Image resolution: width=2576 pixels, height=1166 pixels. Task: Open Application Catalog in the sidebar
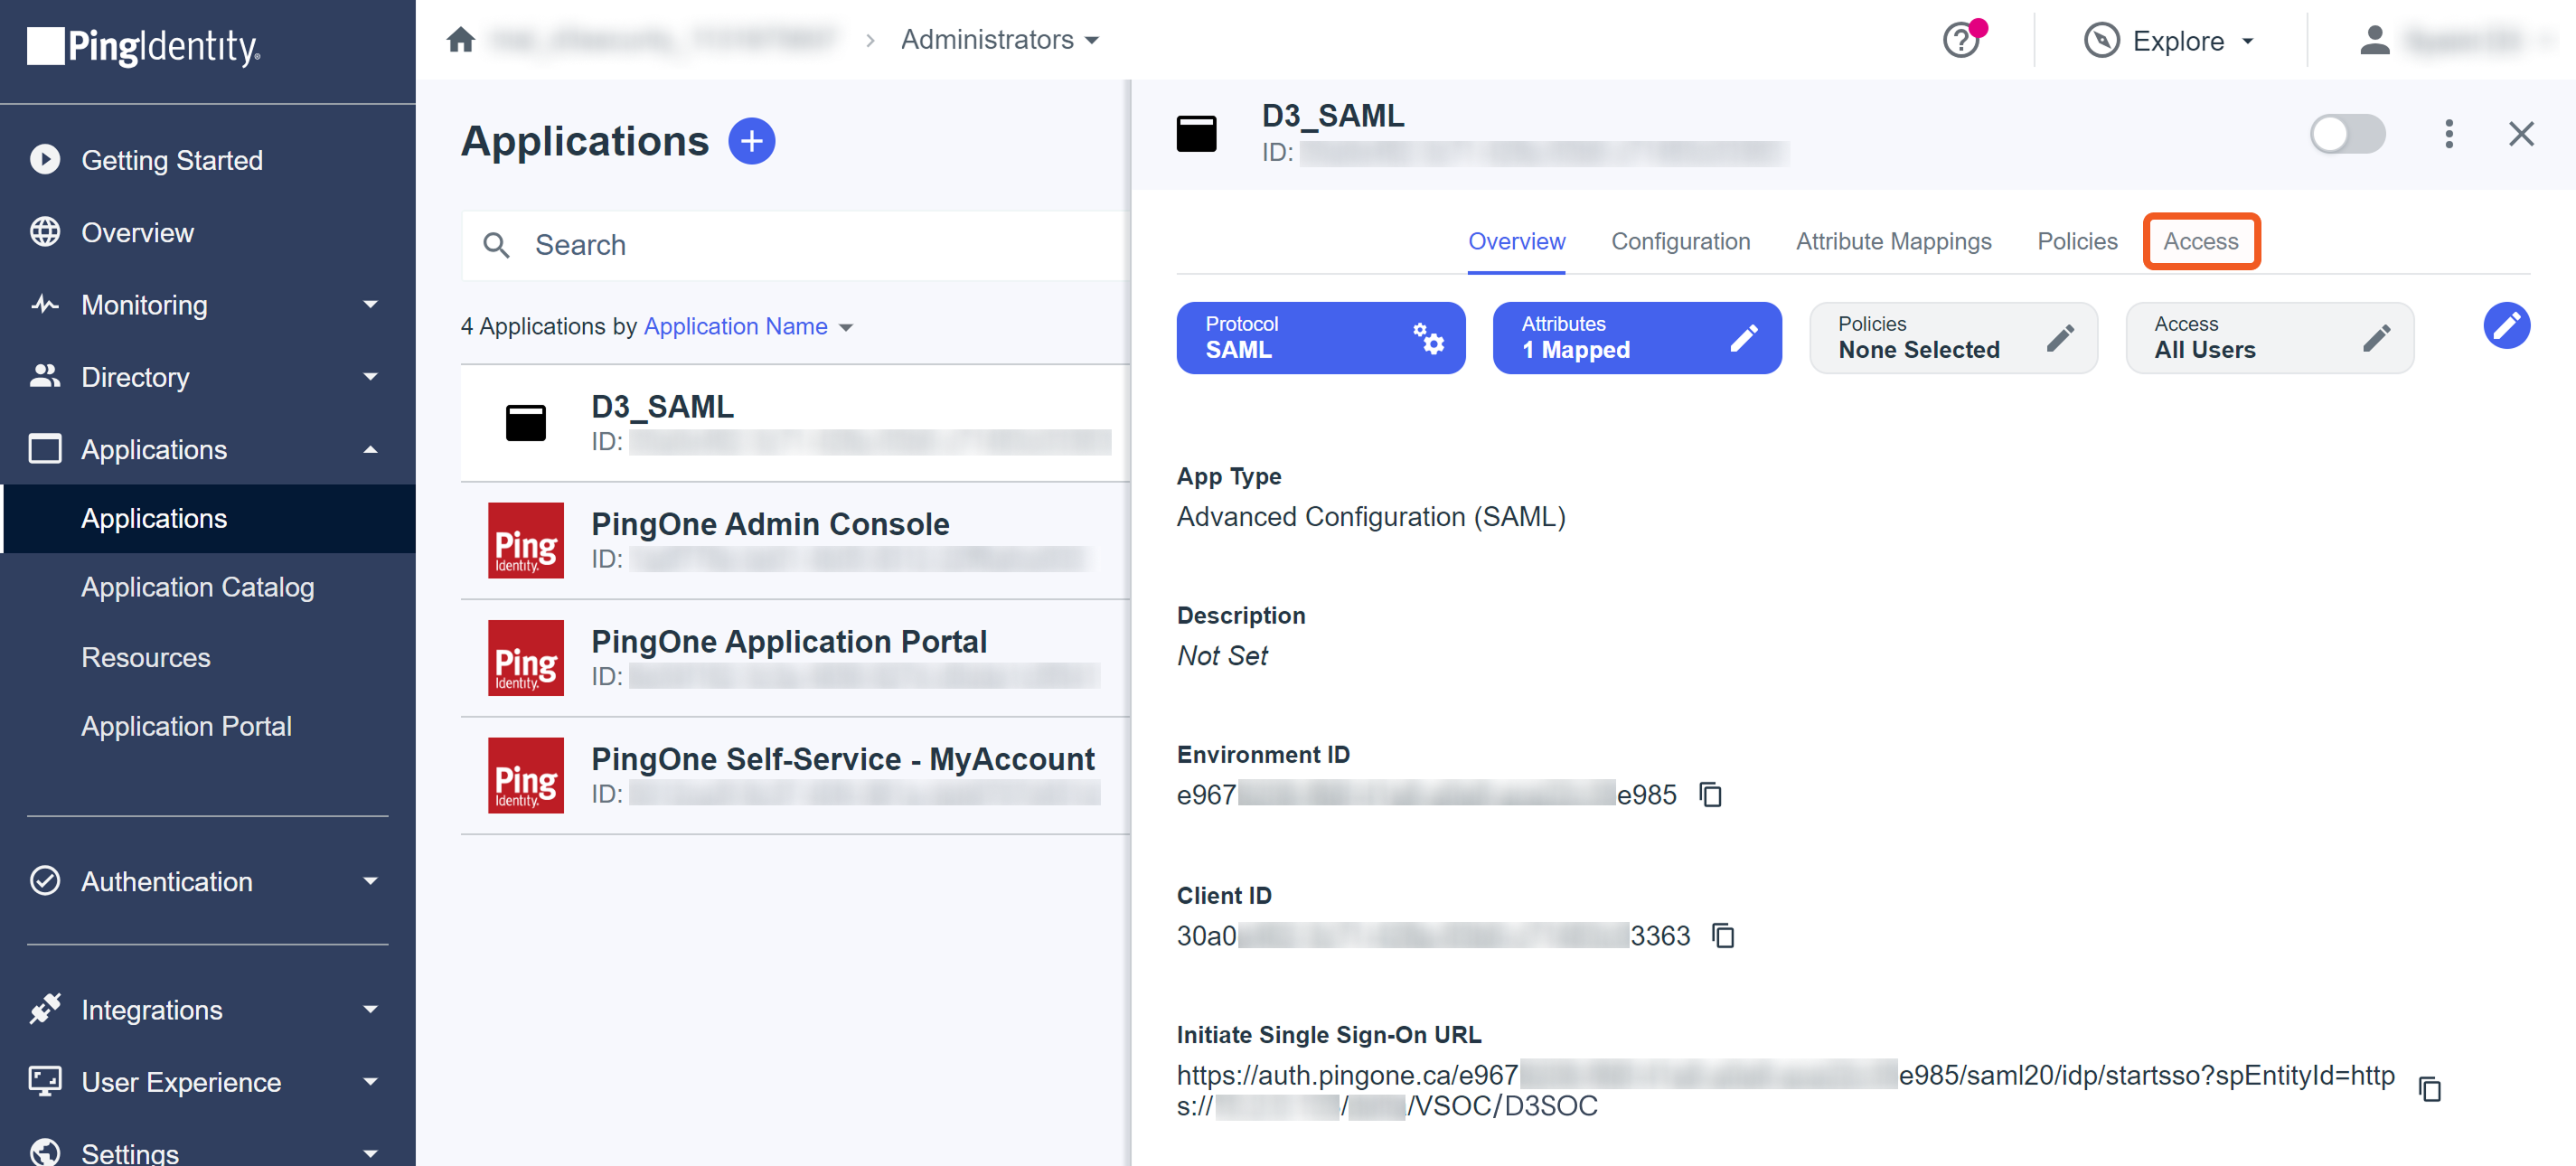point(197,587)
